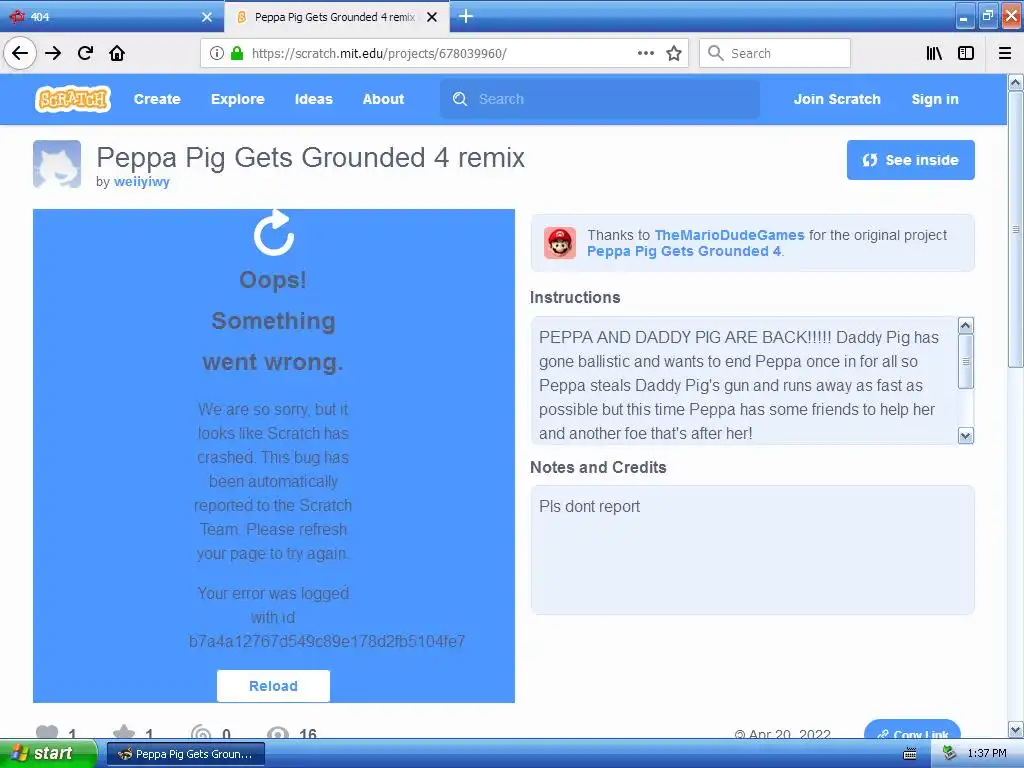Click the magnifier in Scratch search bar
Screen dimensions: 1024x768
pos(460,99)
